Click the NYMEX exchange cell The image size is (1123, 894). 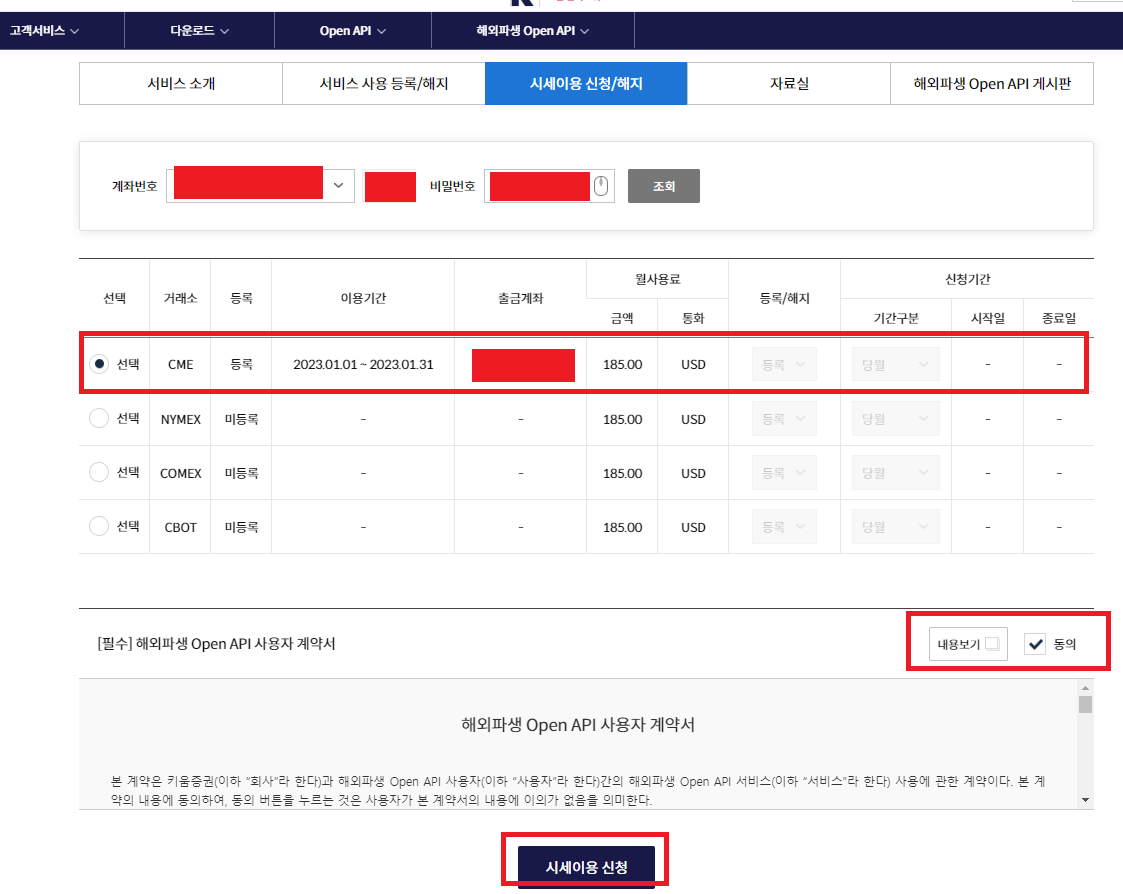click(x=180, y=419)
